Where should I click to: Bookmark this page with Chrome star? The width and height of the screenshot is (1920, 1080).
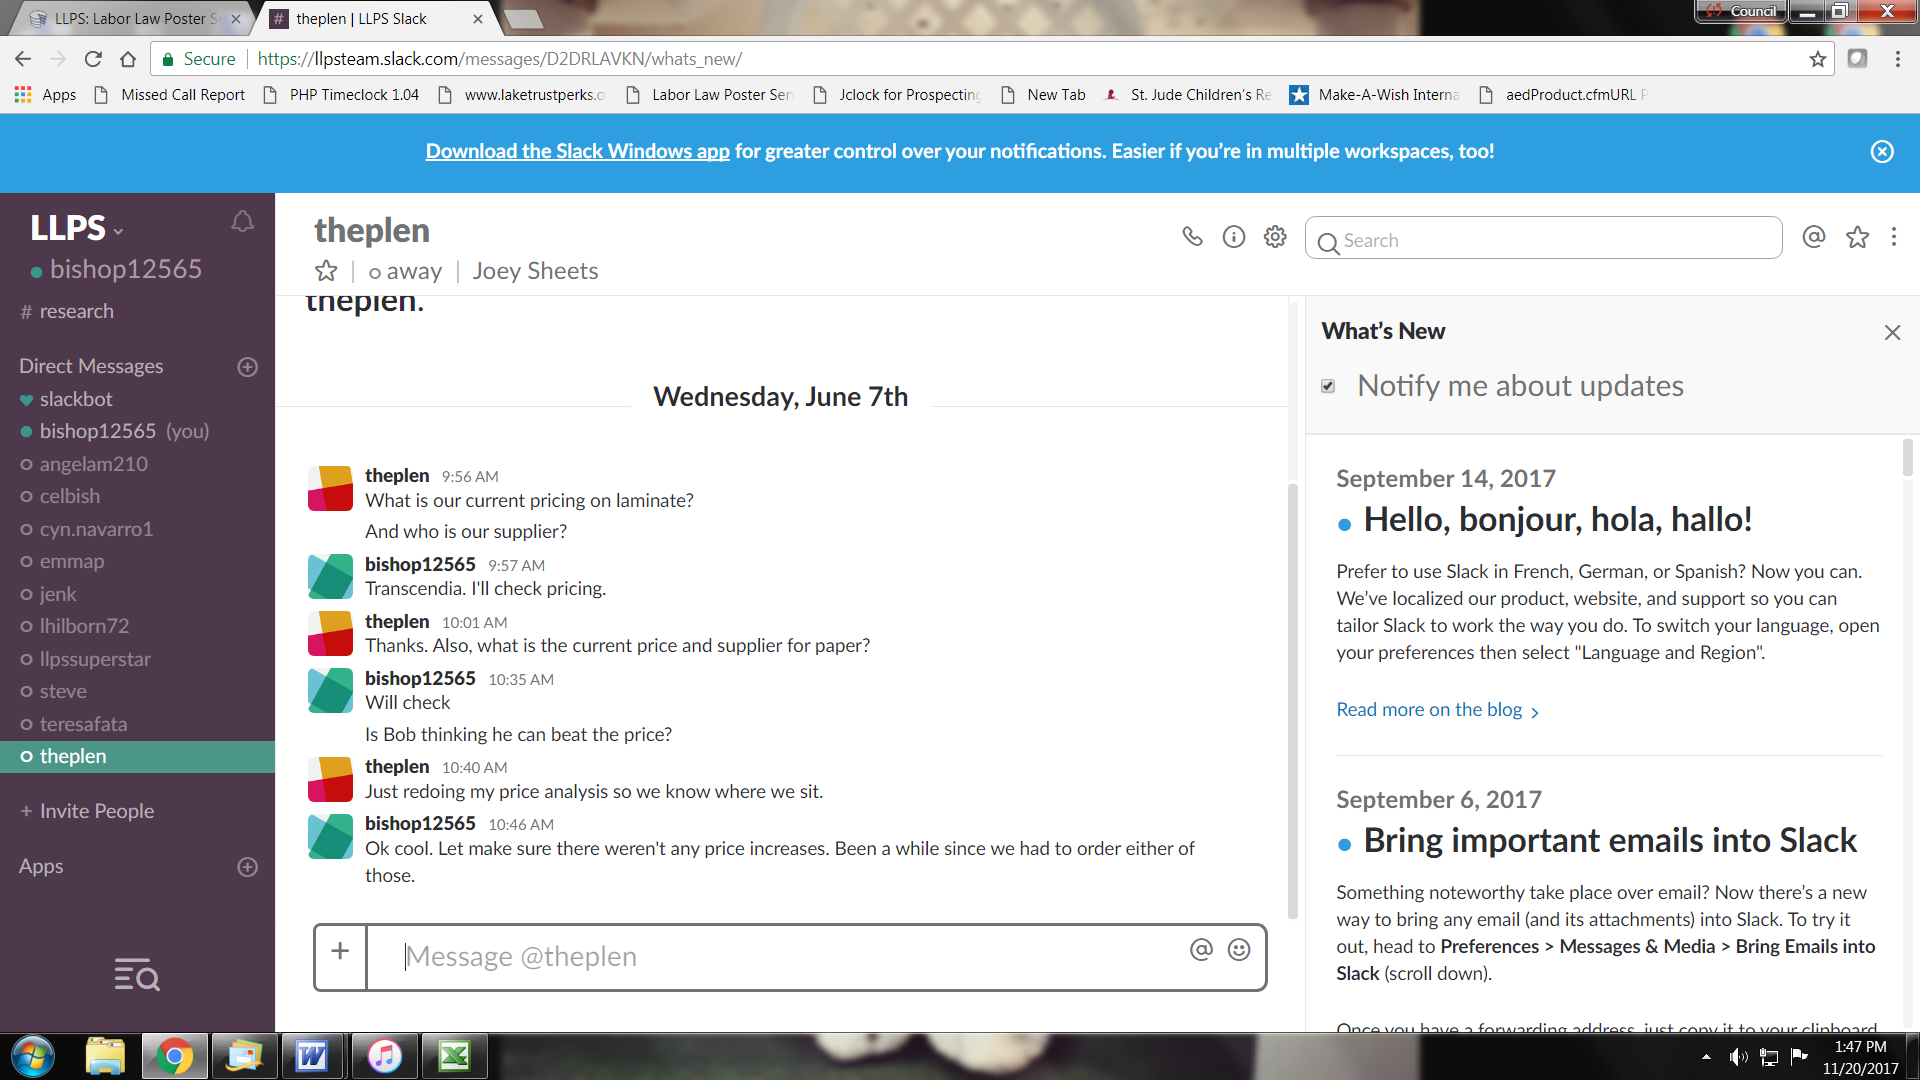coord(1817,59)
